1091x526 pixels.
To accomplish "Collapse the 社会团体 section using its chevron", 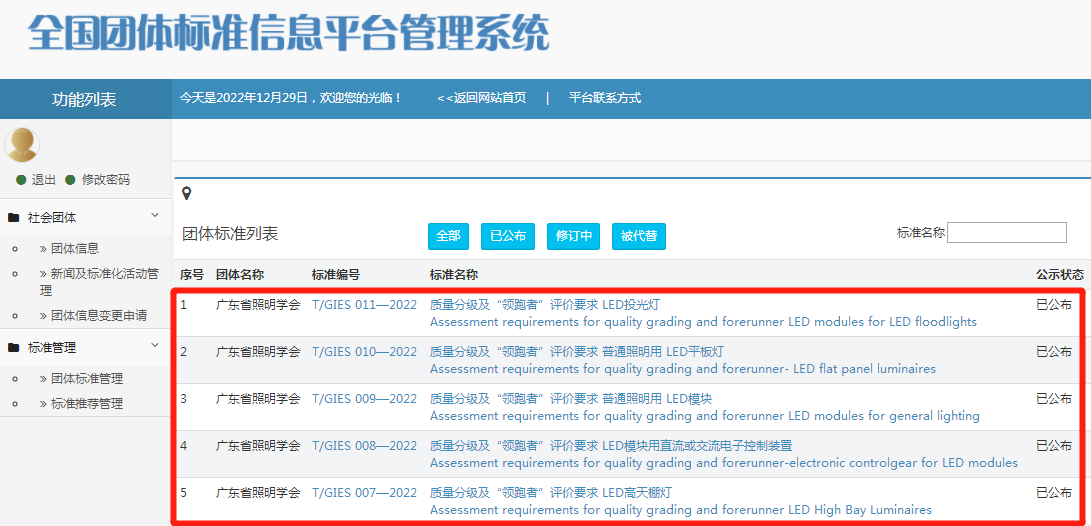I will (155, 216).
